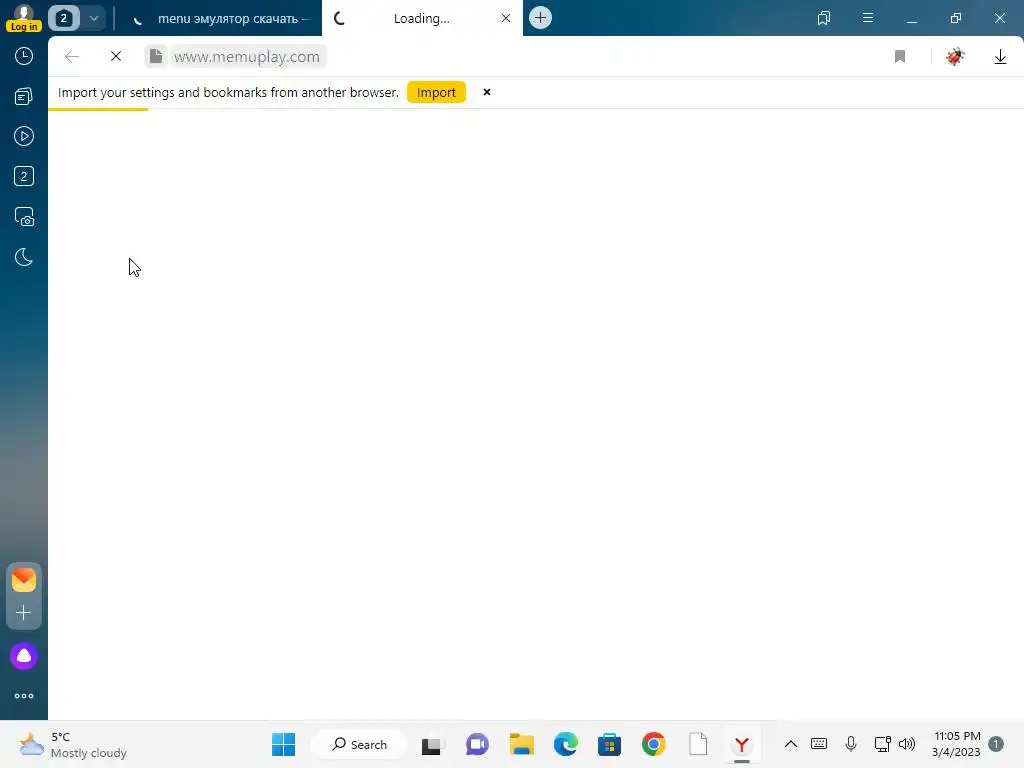This screenshot has width=1024, height=768.
Task: Show hidden system tray icons
Action: tap(791, 744)
